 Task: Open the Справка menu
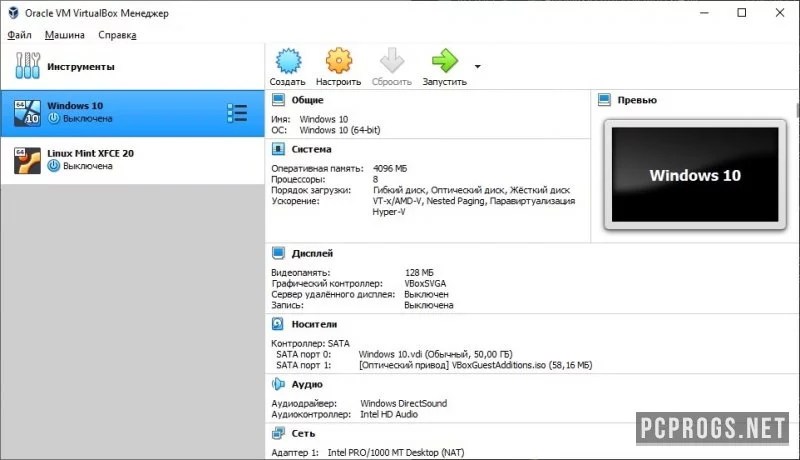tap(117, 35)
